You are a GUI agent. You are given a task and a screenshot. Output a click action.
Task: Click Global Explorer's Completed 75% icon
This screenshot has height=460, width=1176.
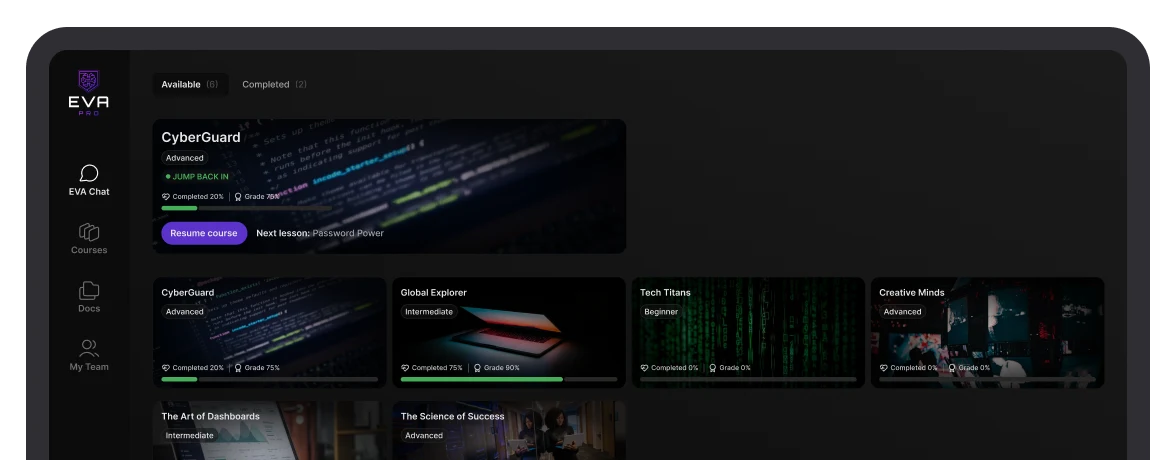405,368
